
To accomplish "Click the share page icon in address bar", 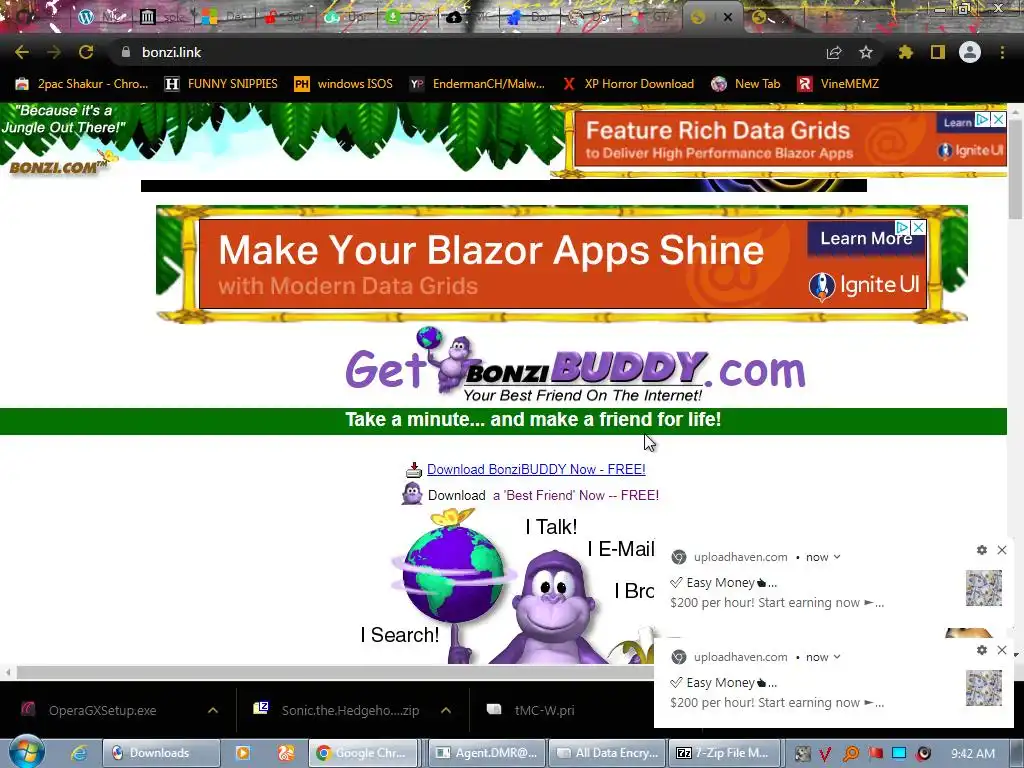I will 834,52.
